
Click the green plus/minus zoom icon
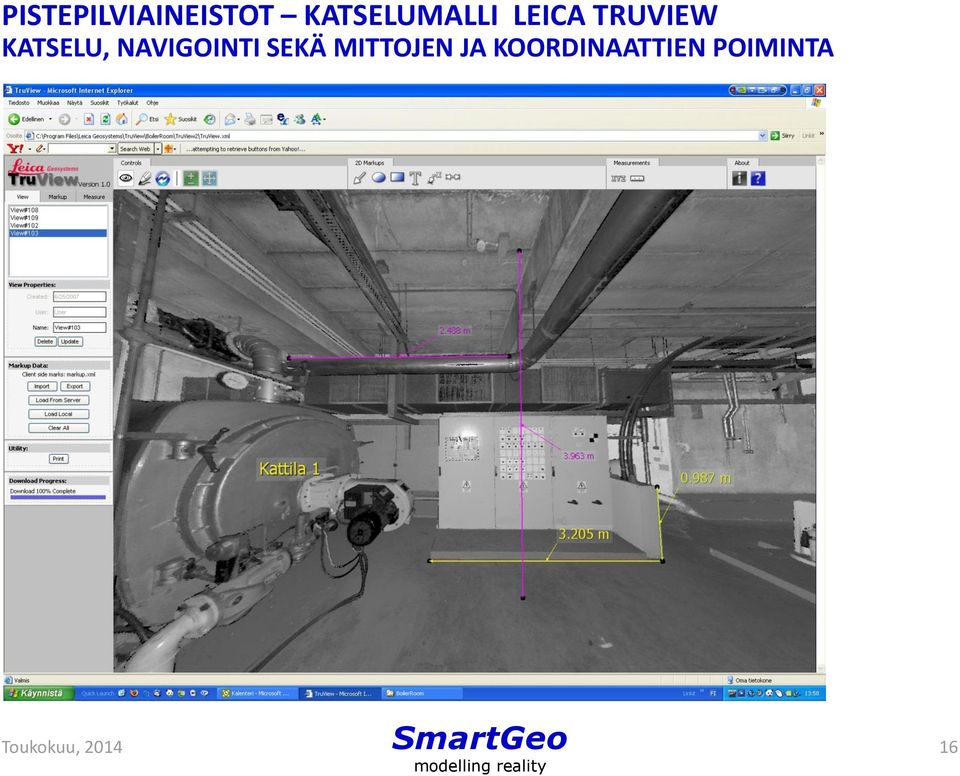coord(191,178)
